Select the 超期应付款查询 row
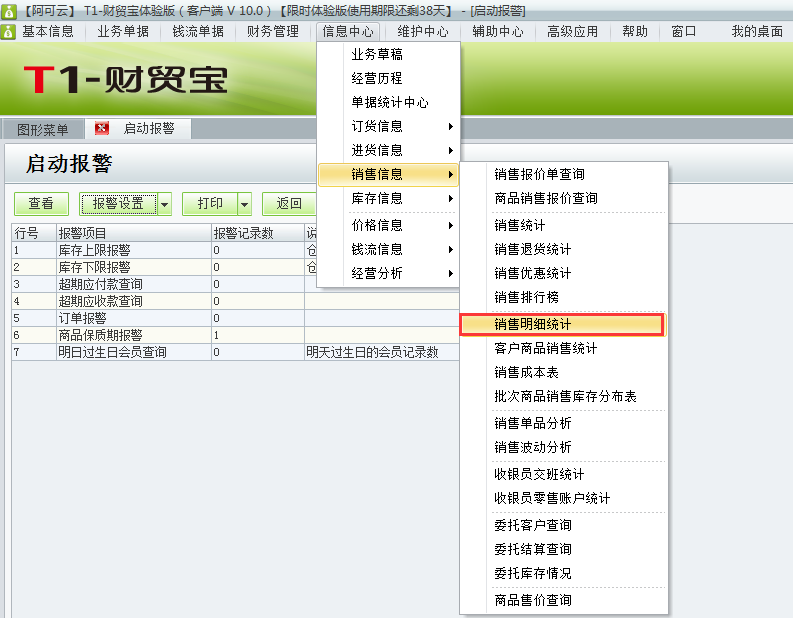 click(x=235, y=284)
